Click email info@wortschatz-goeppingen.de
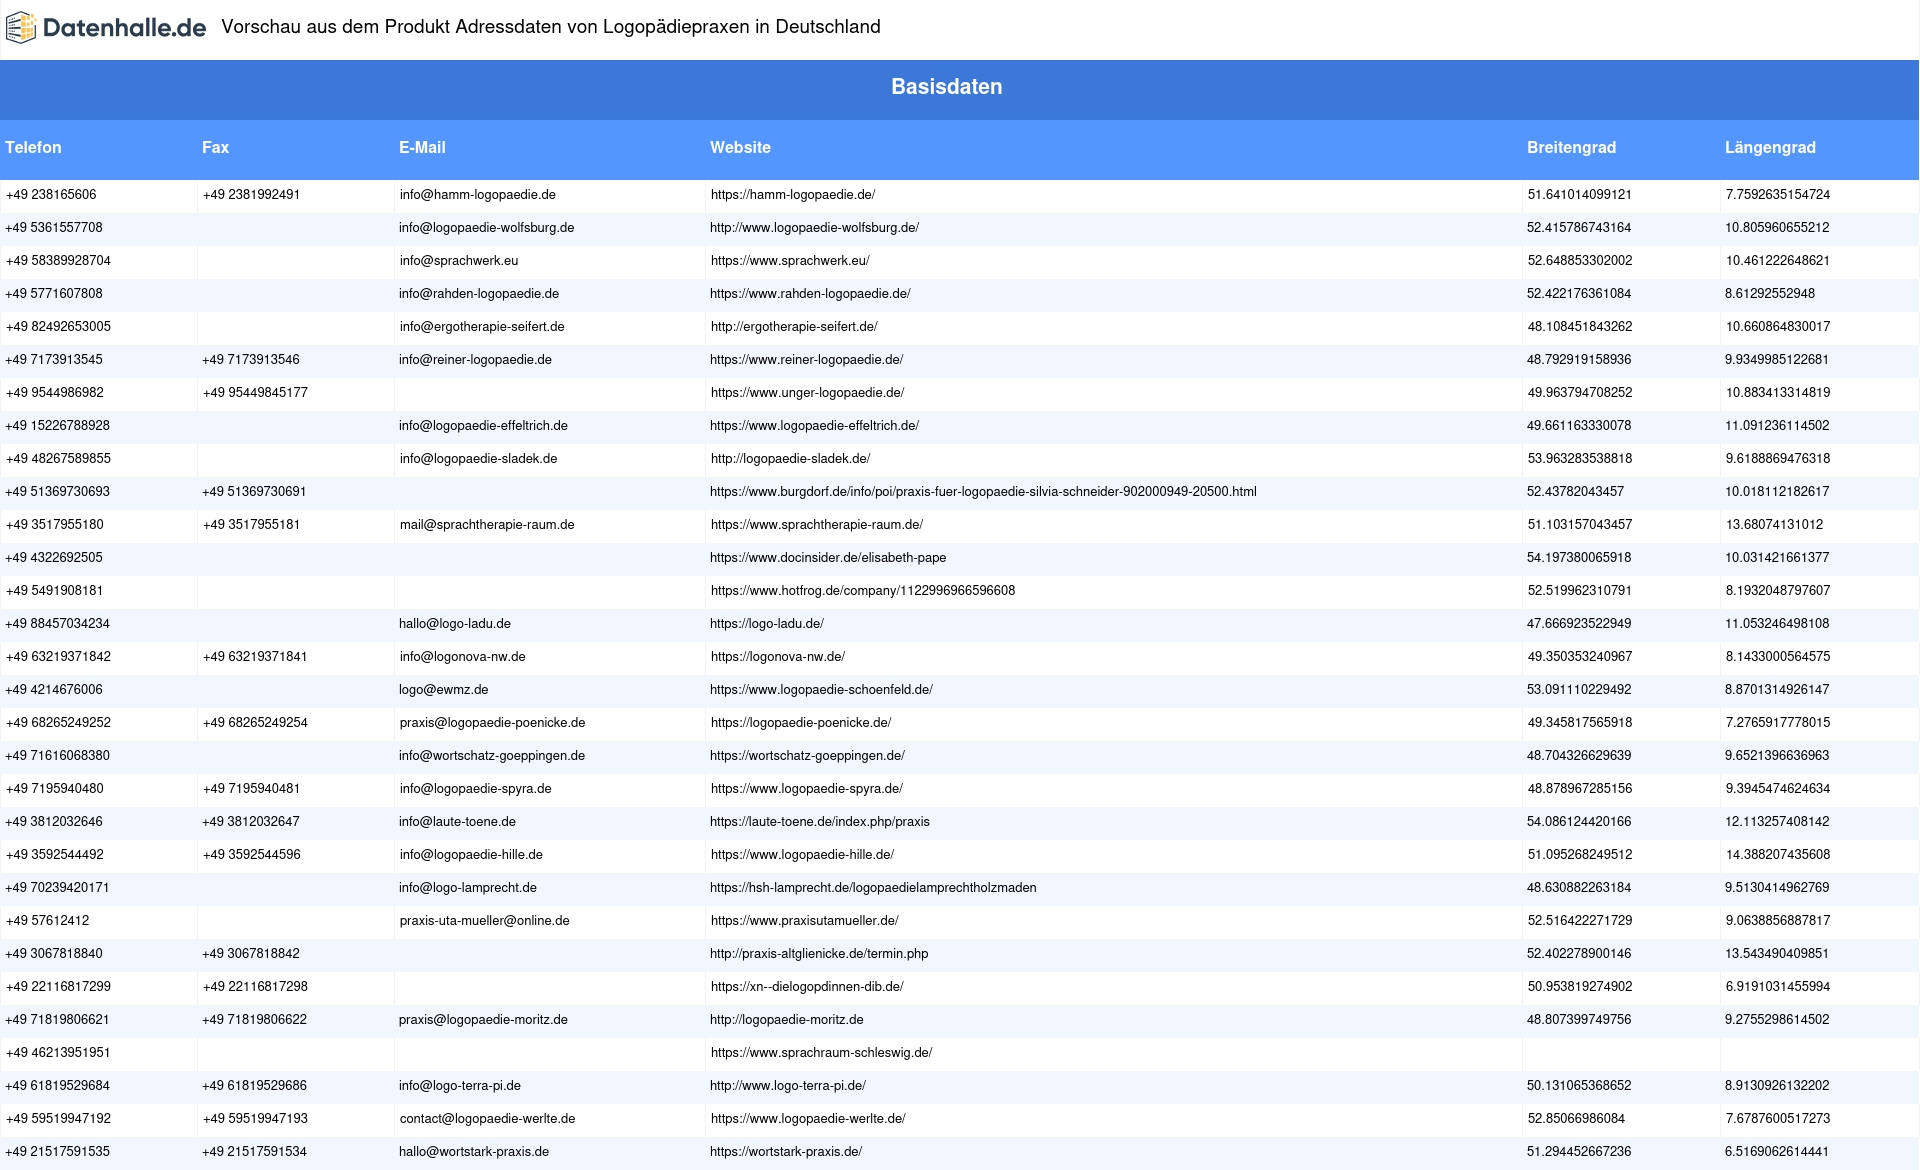The height and width of the screenshot is (1170, 1920). coord(491,756)
